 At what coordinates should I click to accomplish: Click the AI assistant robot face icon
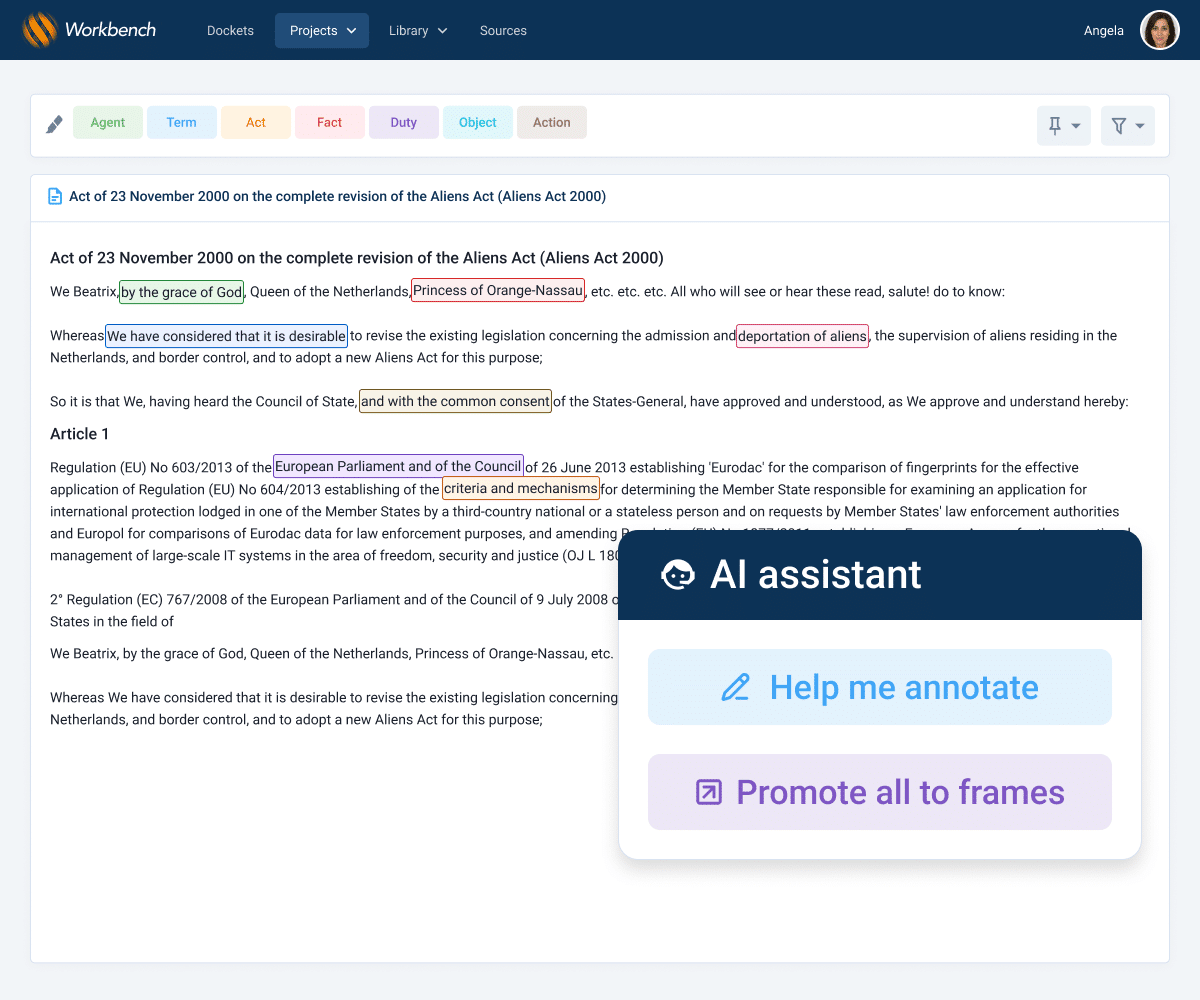678,575
